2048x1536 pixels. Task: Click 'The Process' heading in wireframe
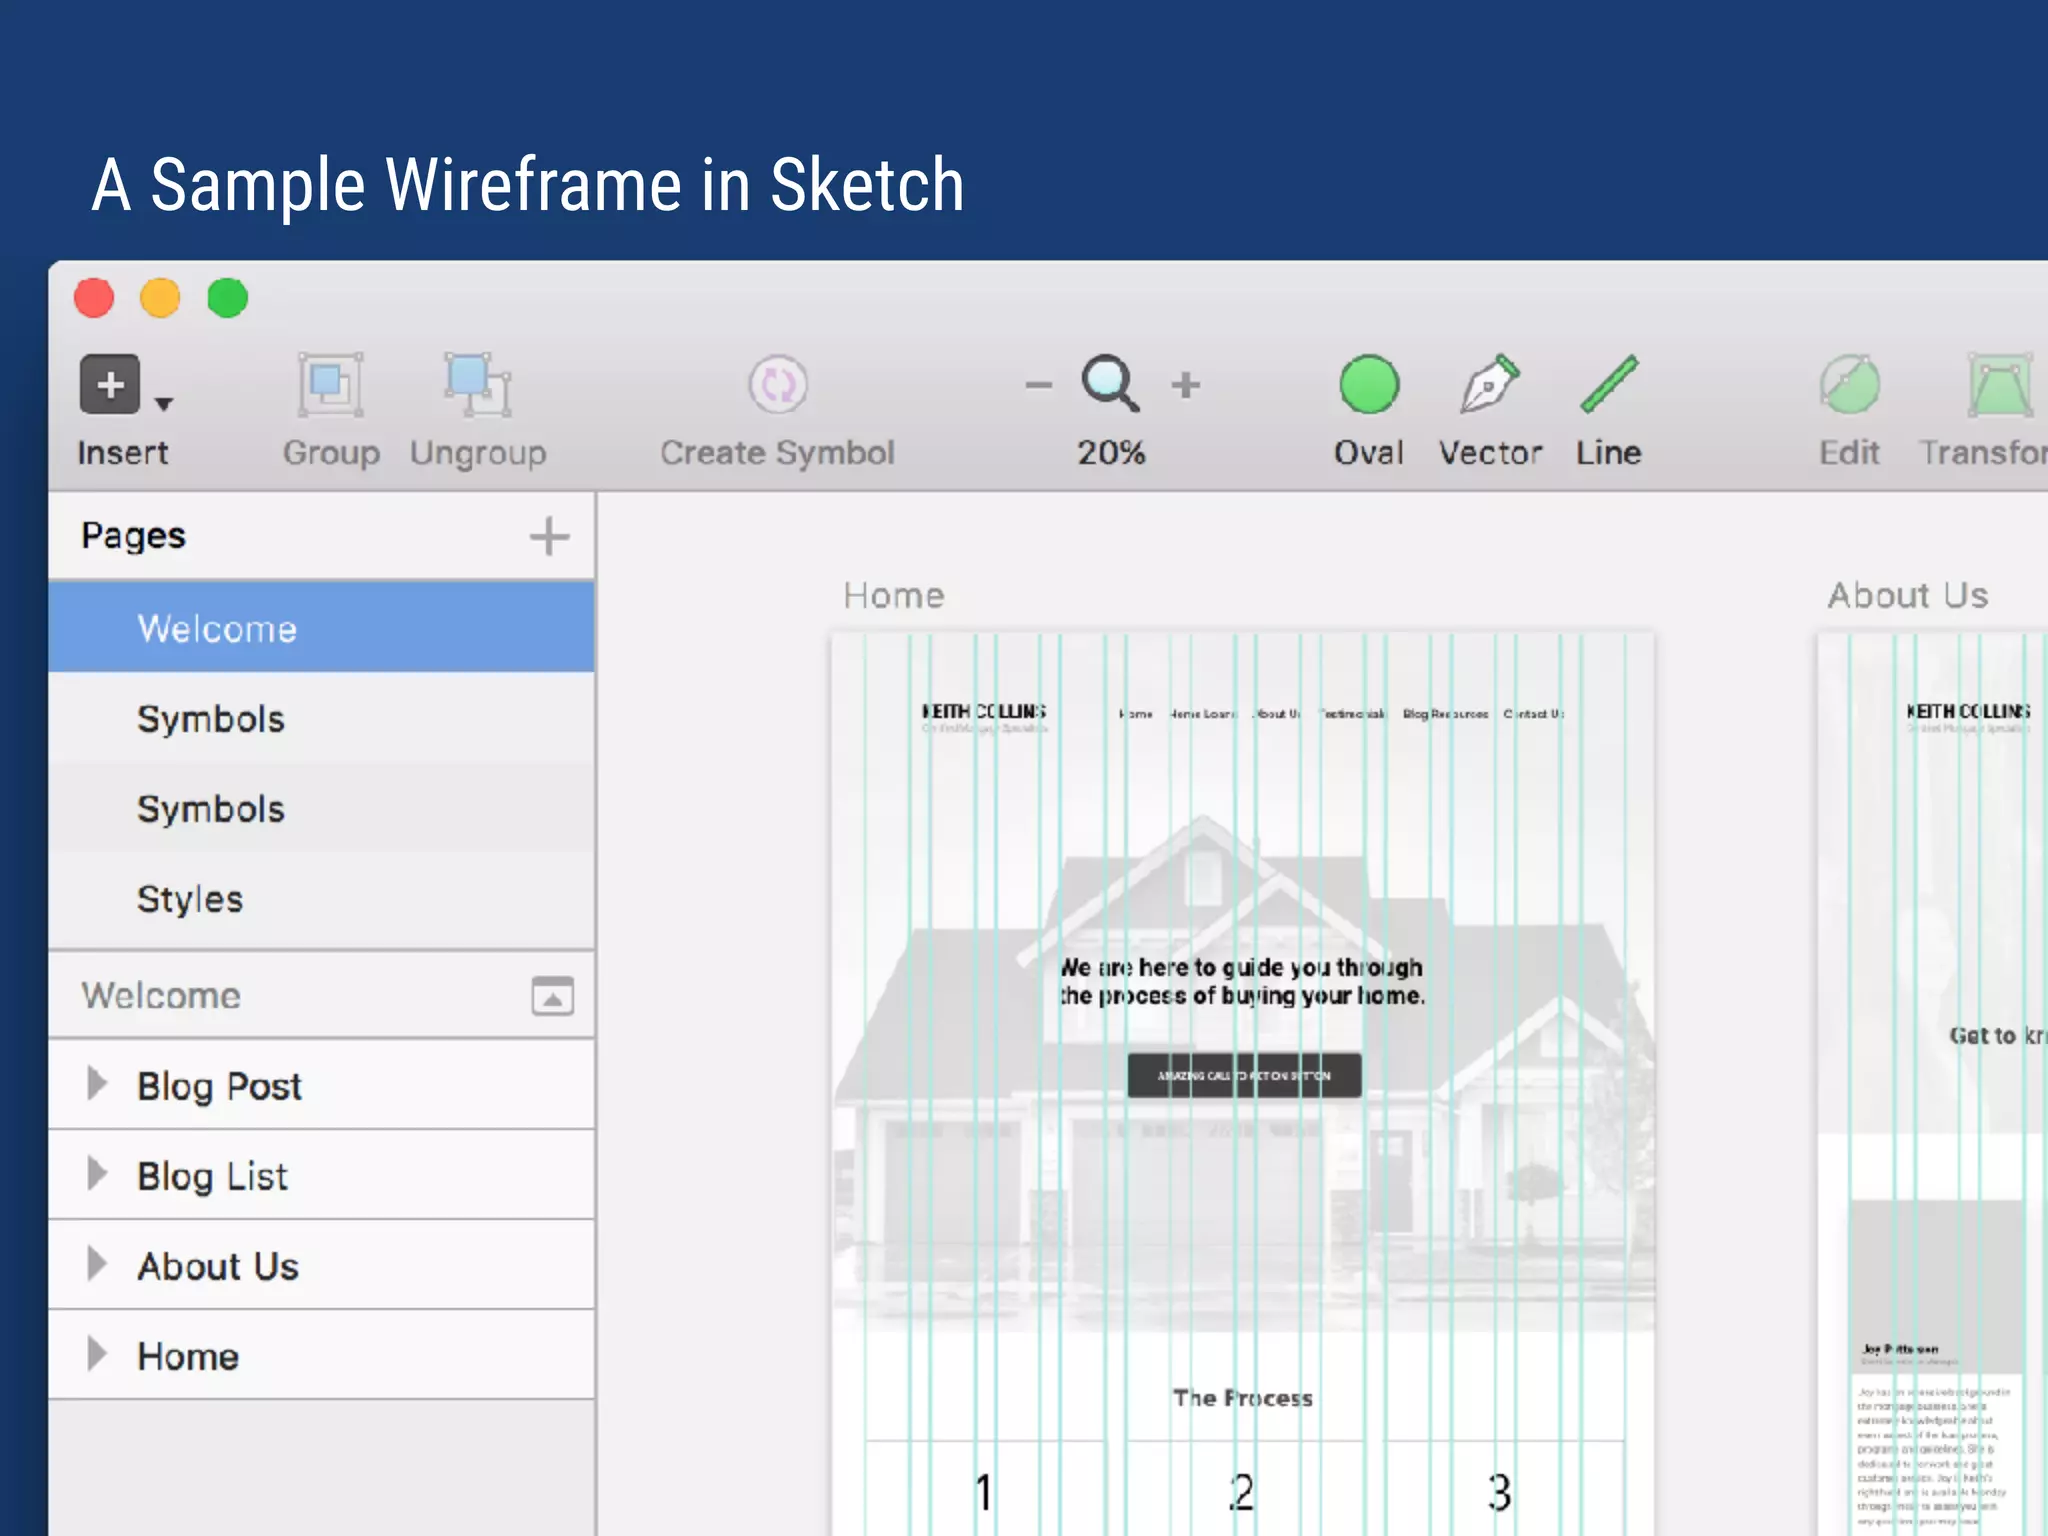click(x=1243, y=1398)
